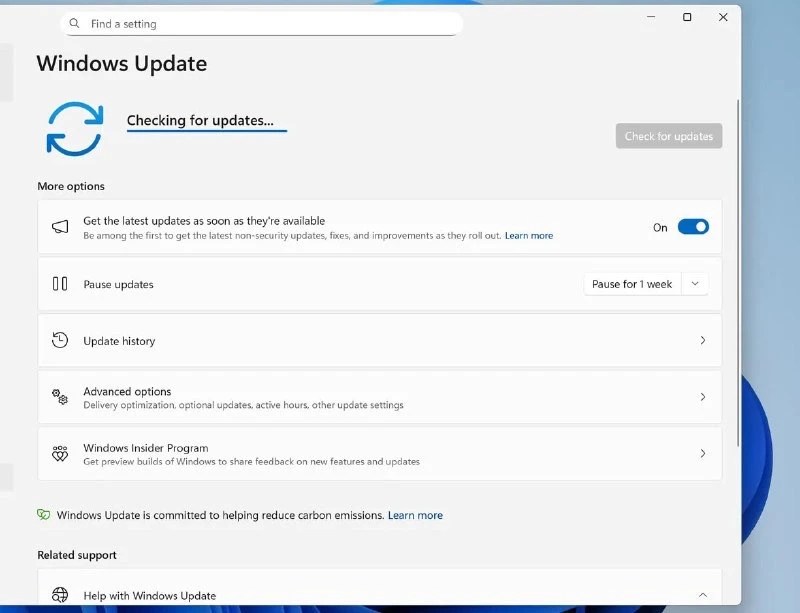The width and height of the screenshot is (800, 613).
Task: Open Learn more link about carbon emissions
Action: click(415, 515)
